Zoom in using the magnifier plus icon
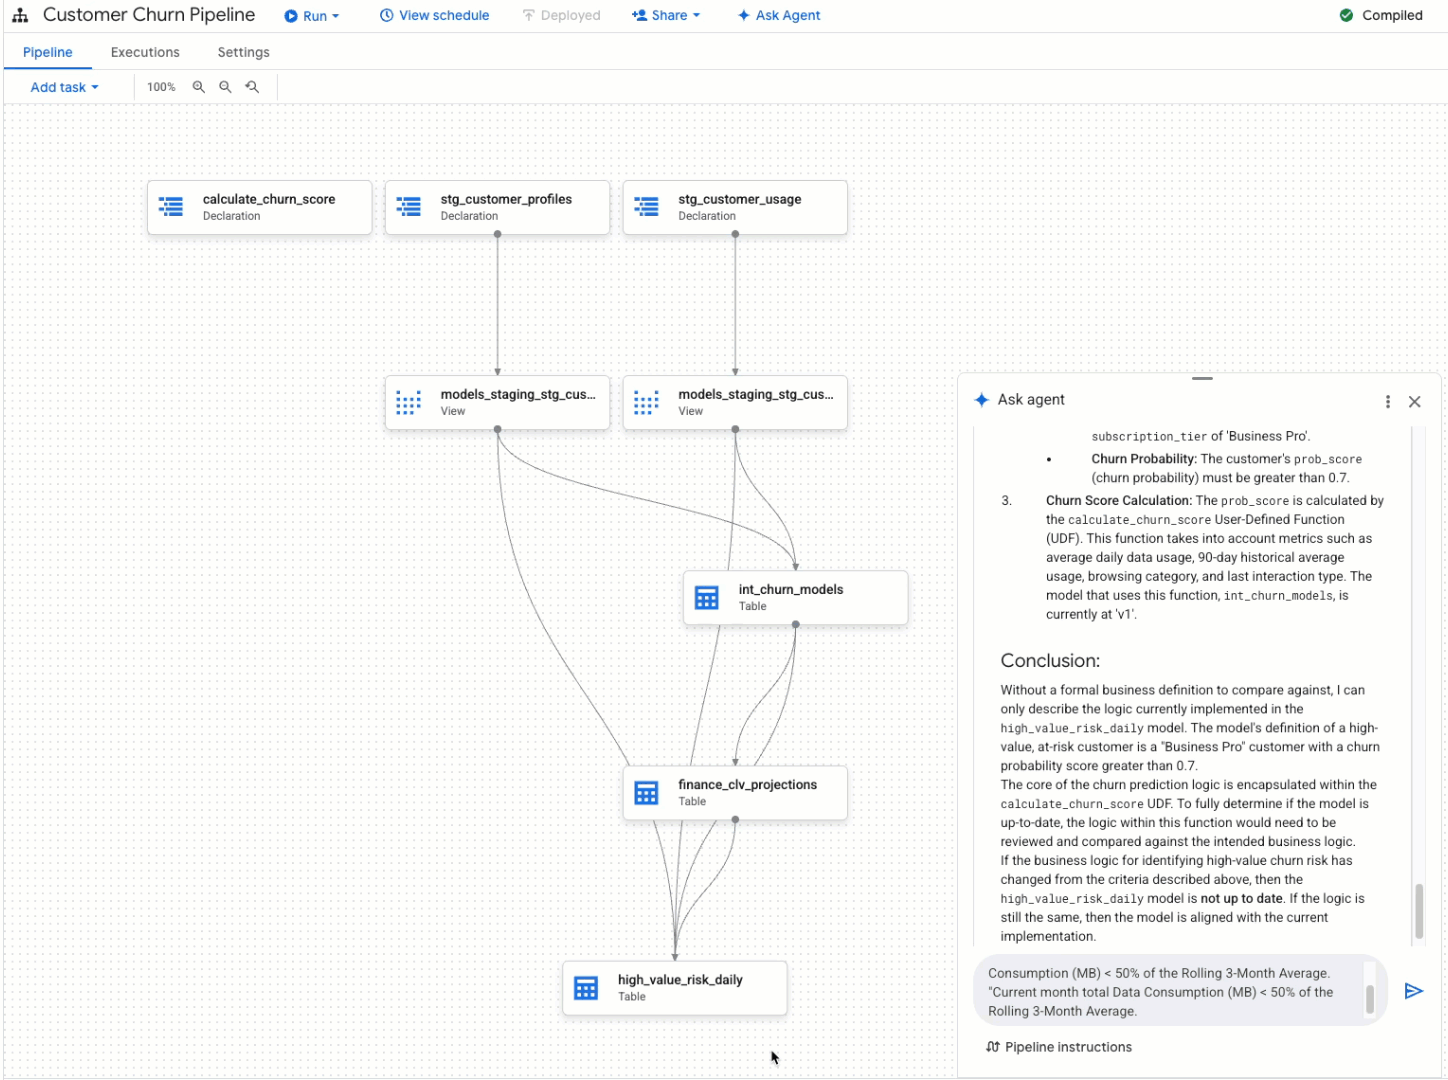 click(199, 87)
